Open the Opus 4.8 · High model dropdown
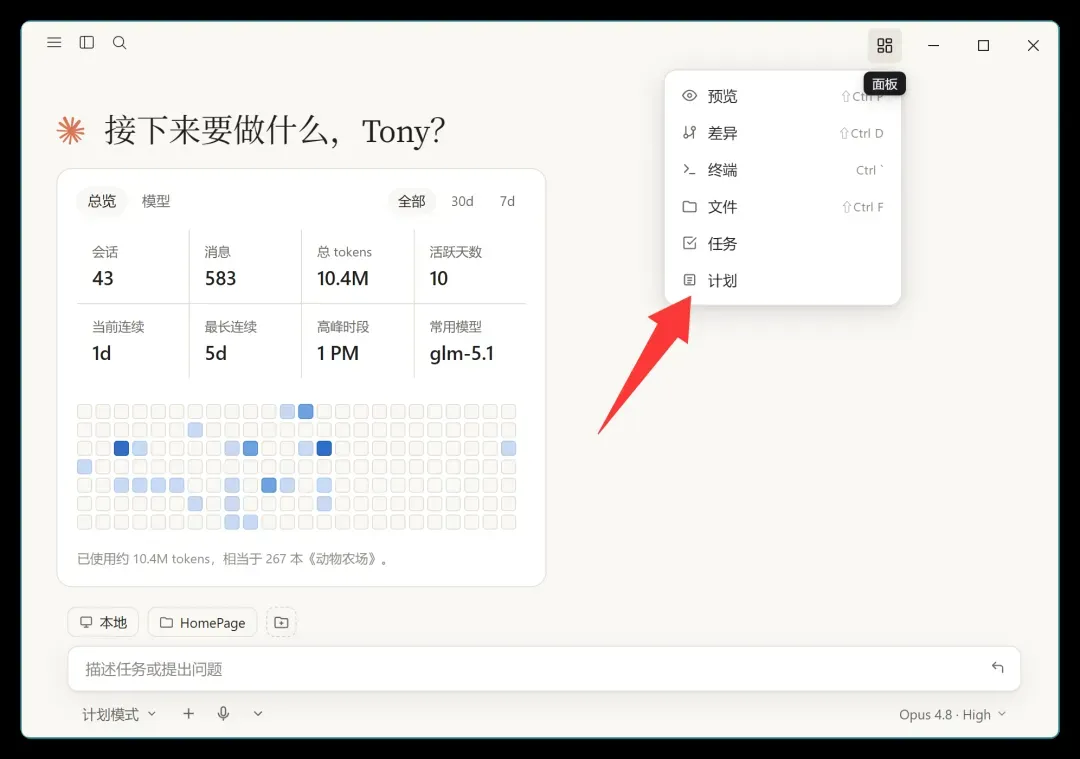This screenshot has width=1080, height=759. coord(952,714)
